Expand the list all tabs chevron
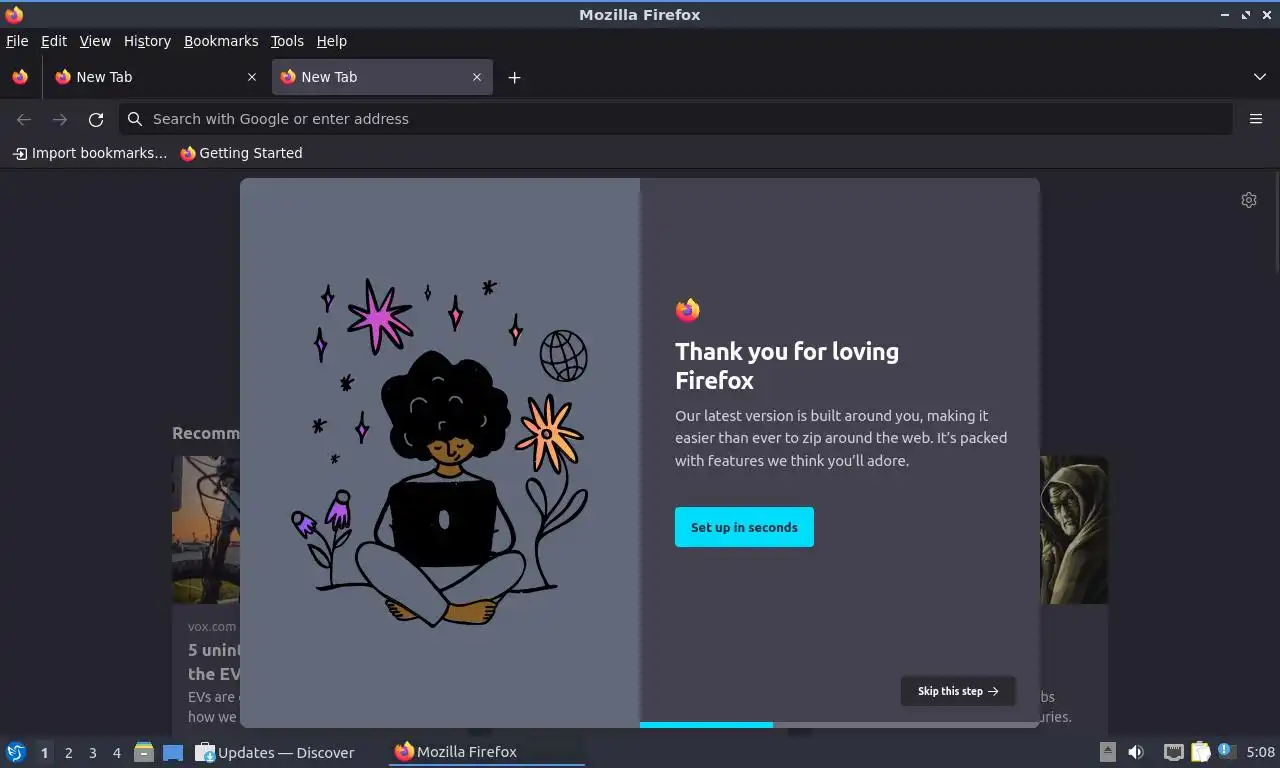This screenshot has width=1280, height=768. [x=1259, y=77]
